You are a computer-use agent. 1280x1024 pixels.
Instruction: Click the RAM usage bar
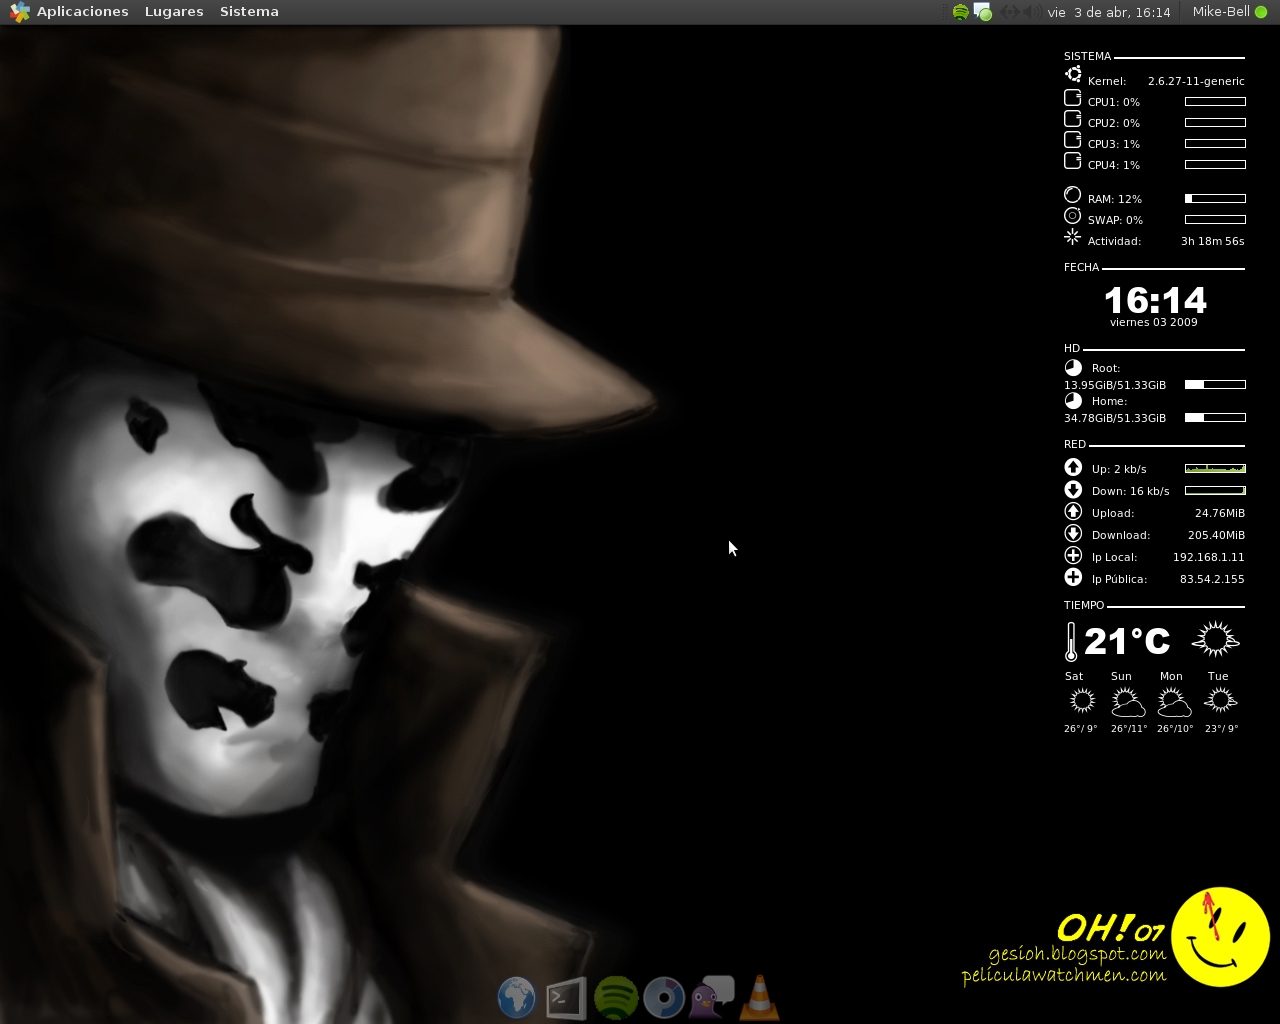(1215, 198)
